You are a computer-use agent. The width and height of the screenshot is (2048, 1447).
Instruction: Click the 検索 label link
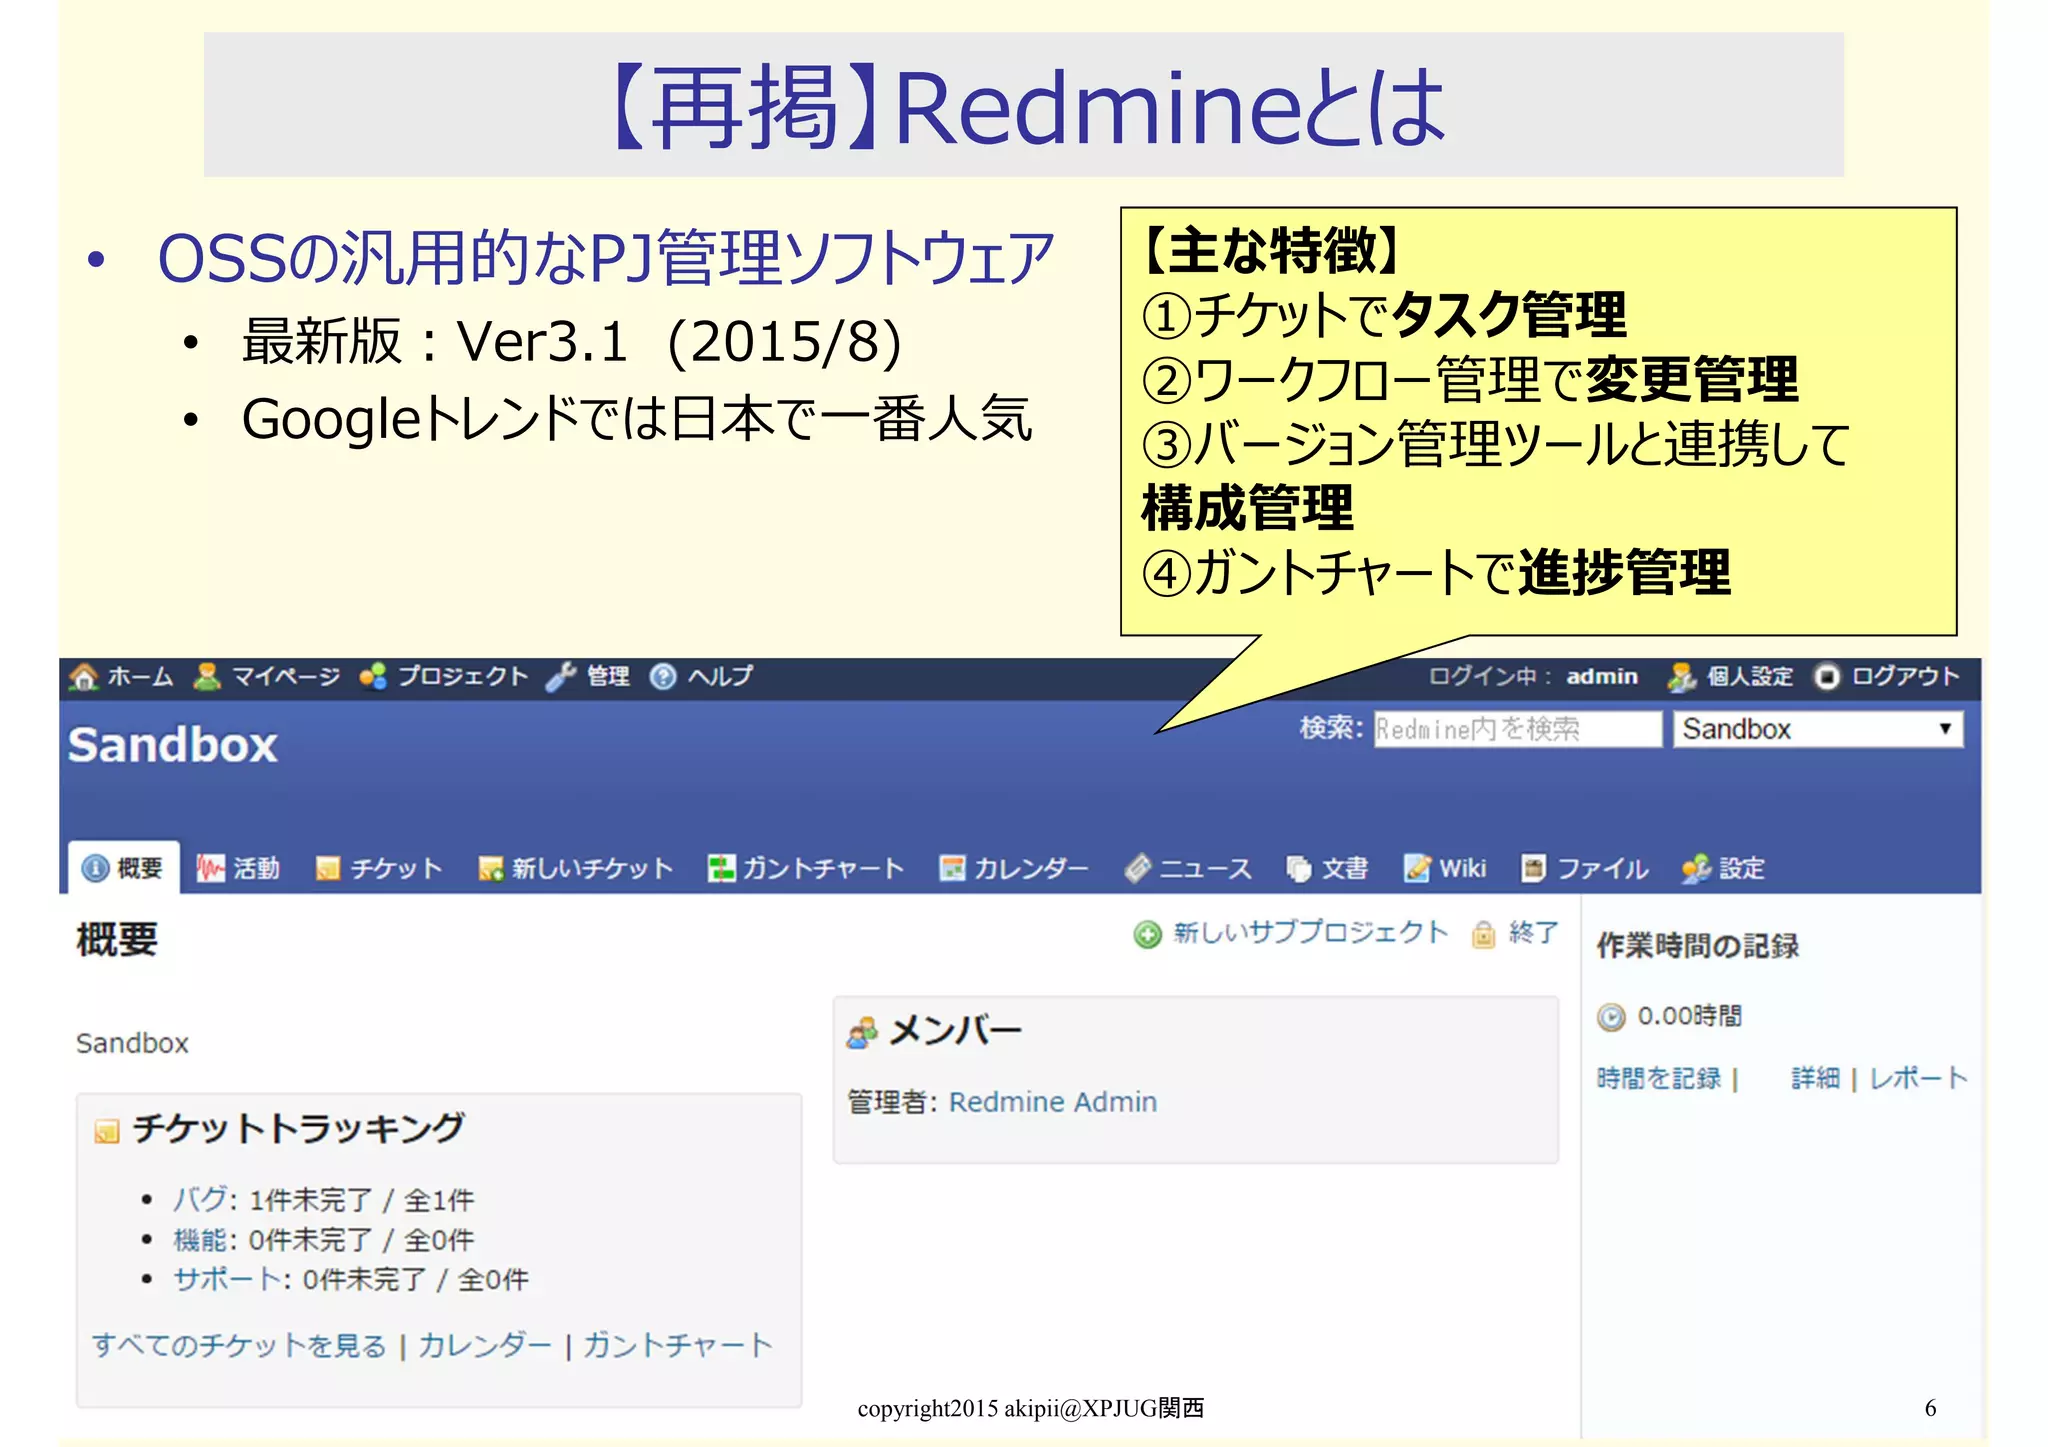[x=1330, y=728]
